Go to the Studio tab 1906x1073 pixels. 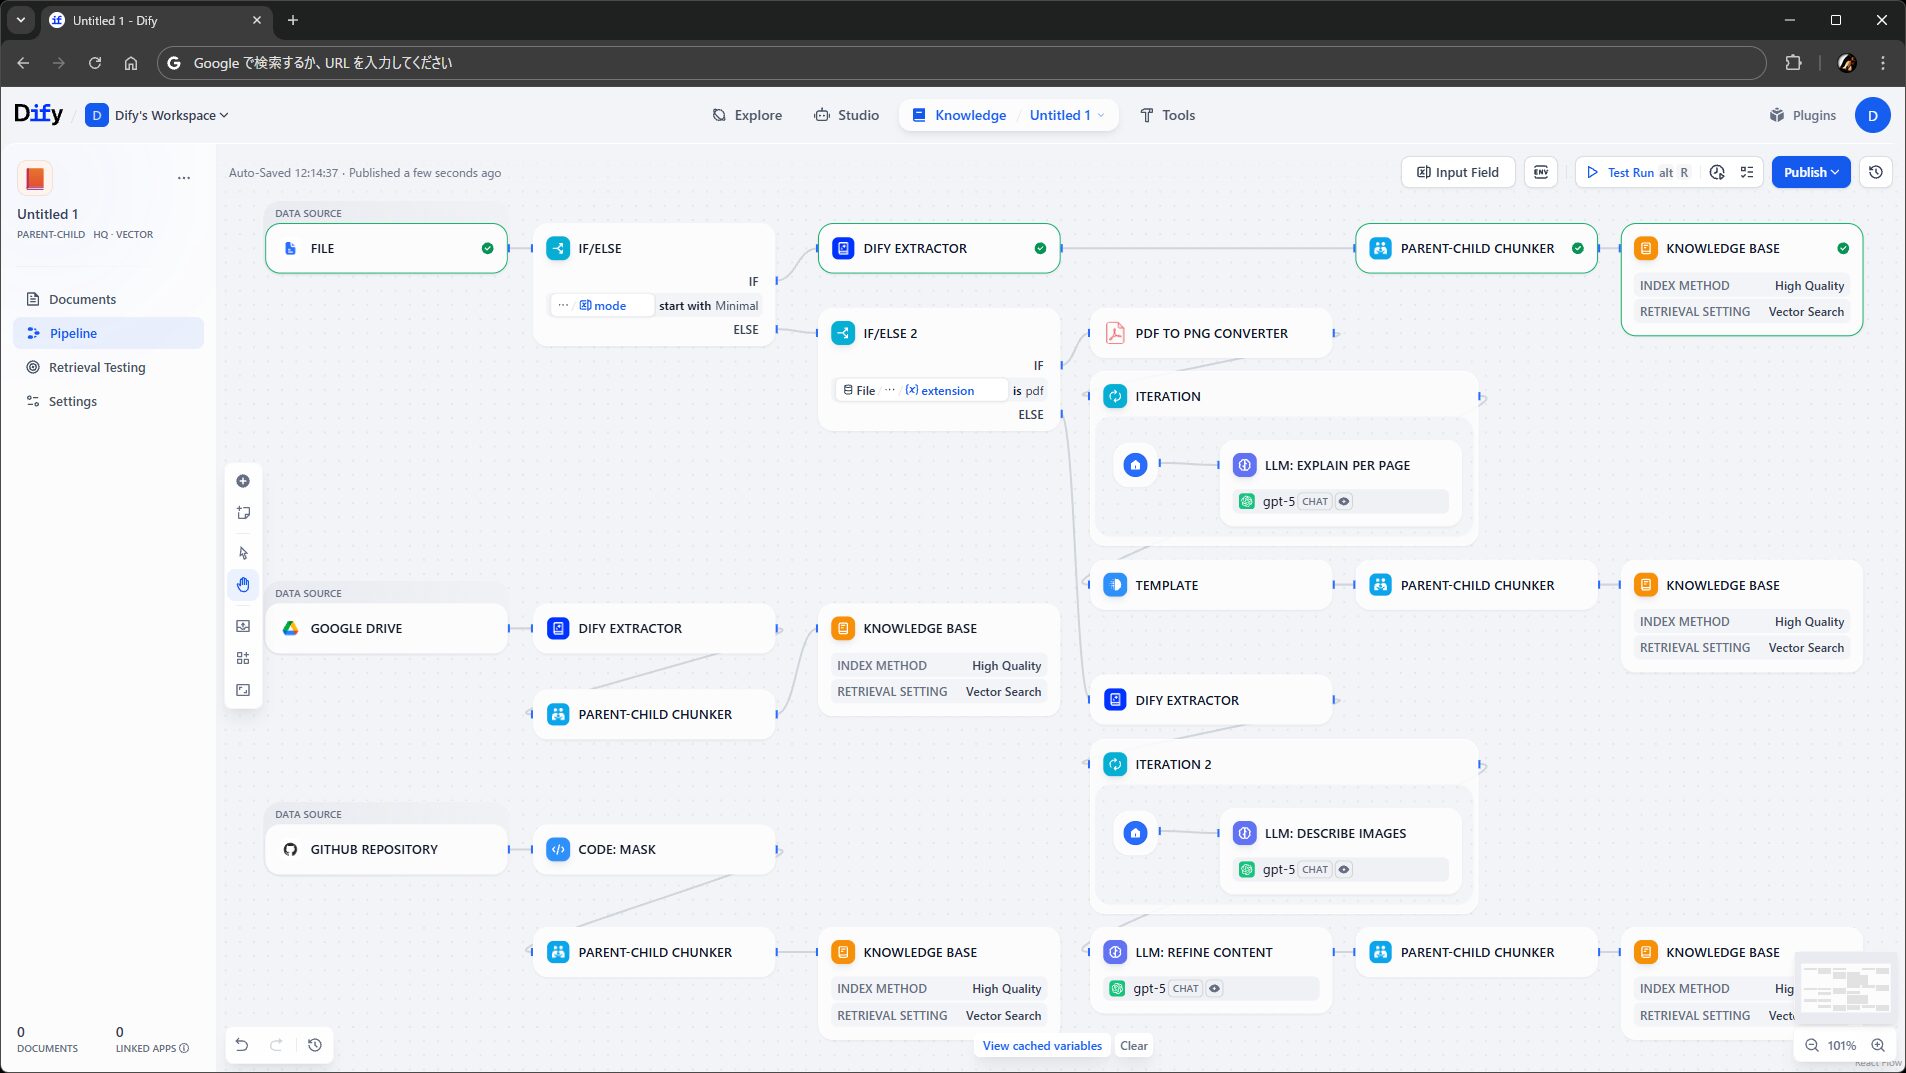[x=846, y=115]
